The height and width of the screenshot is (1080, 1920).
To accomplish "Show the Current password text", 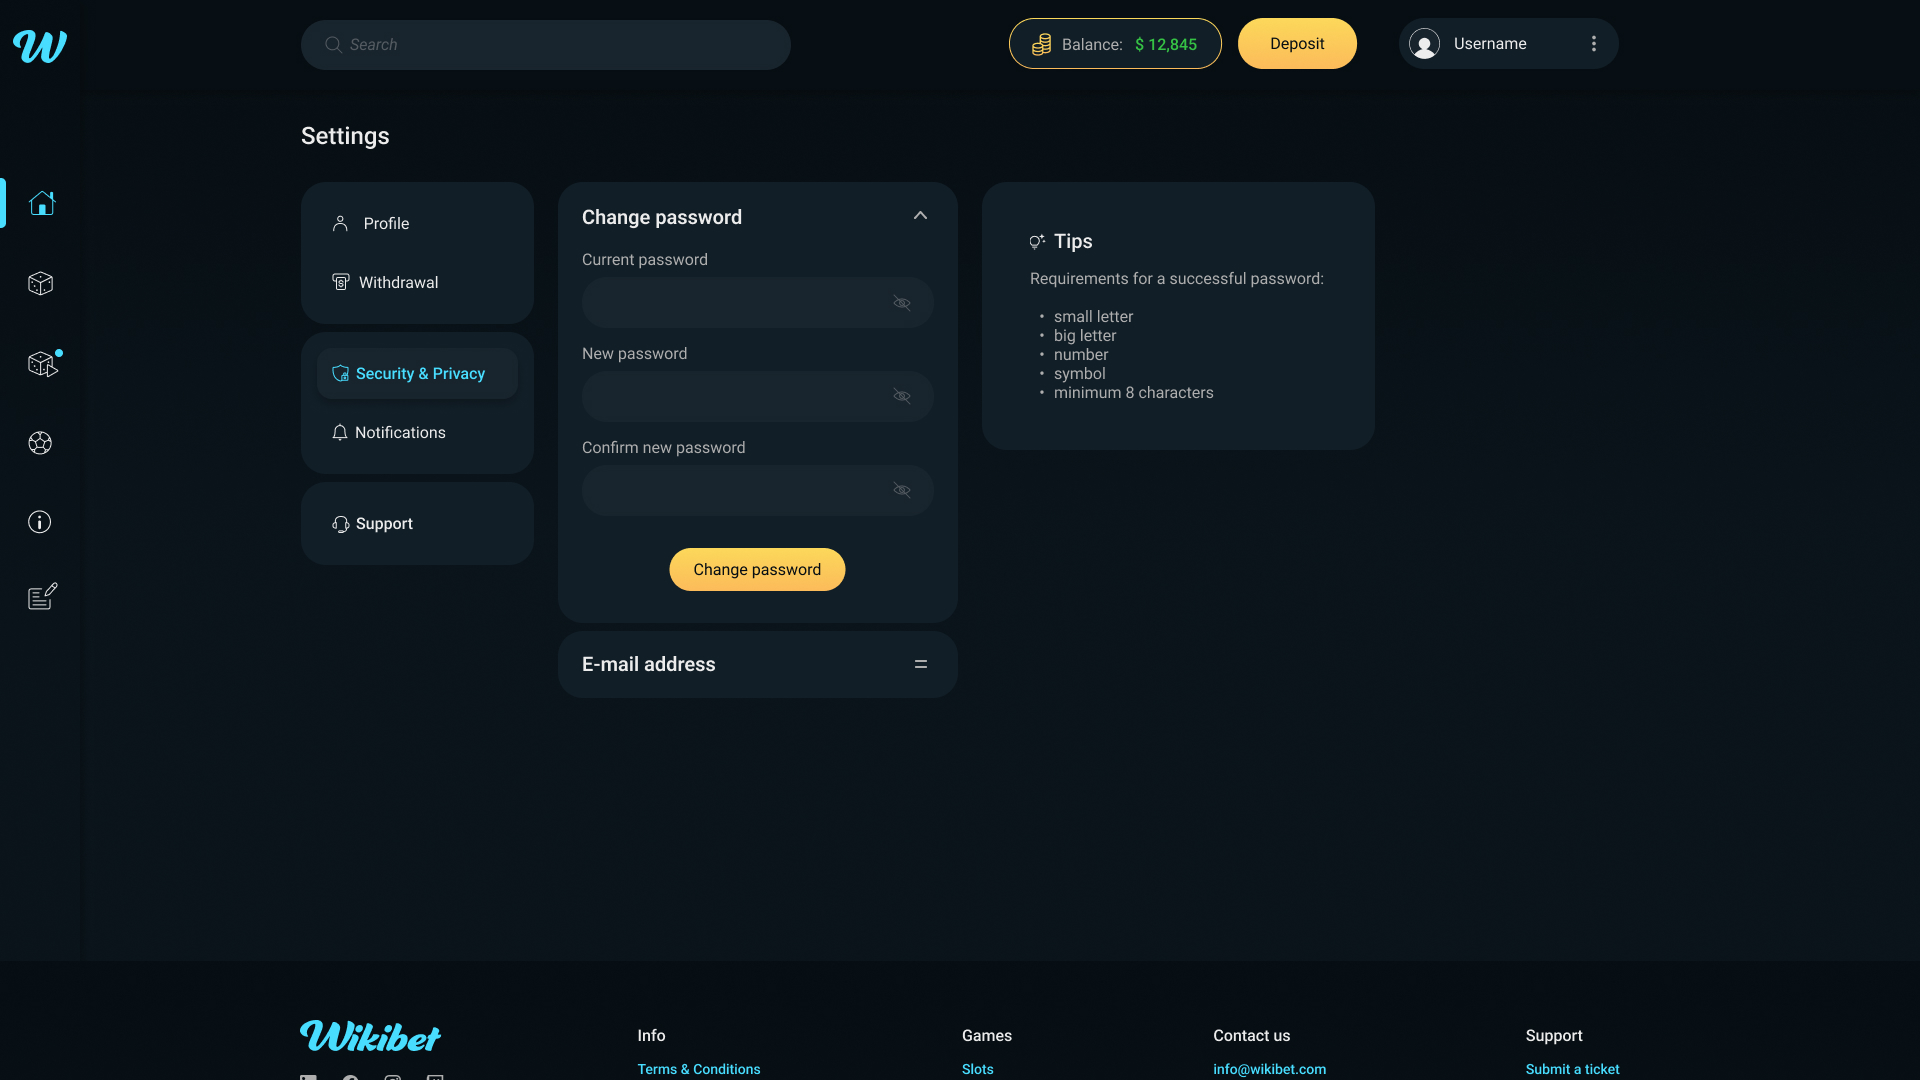I will pyautogui.click(x=901, y=302).
